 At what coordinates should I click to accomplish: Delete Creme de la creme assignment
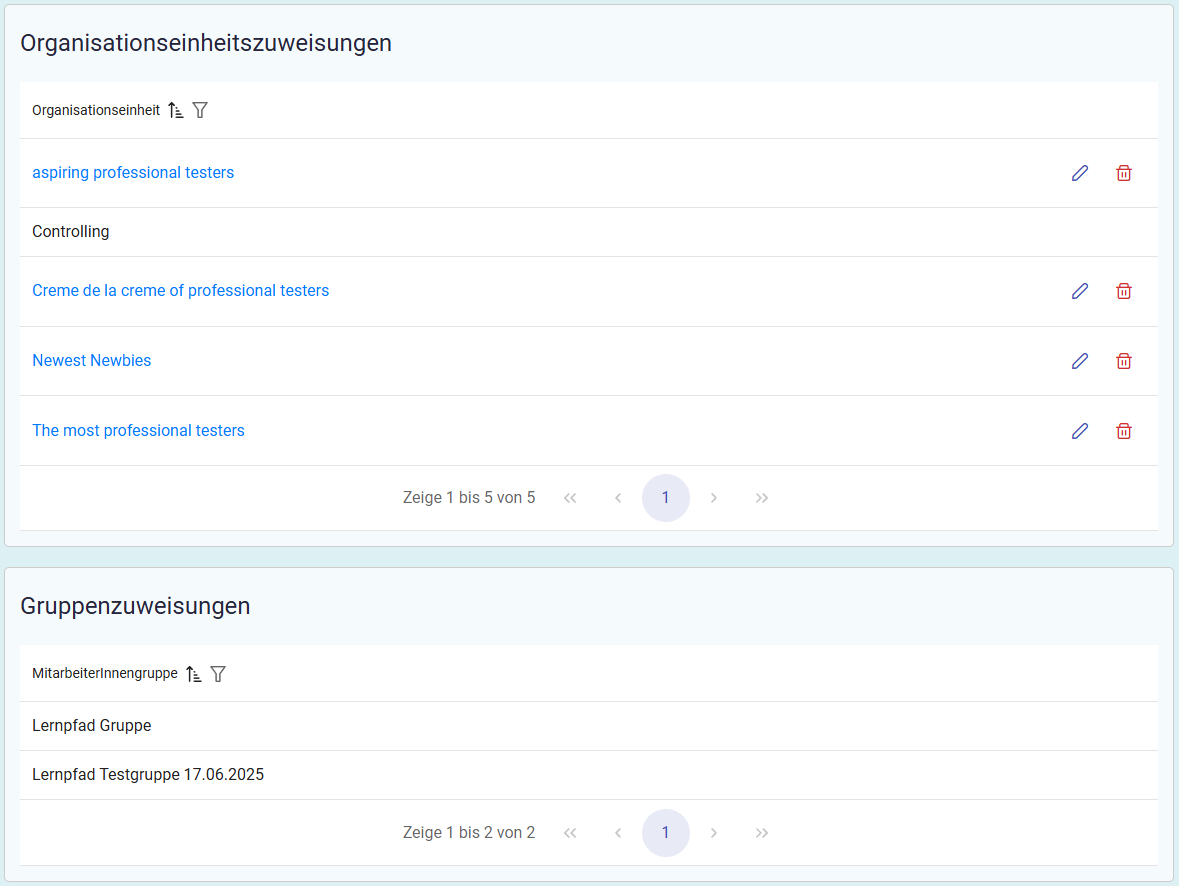(1123, 291)
